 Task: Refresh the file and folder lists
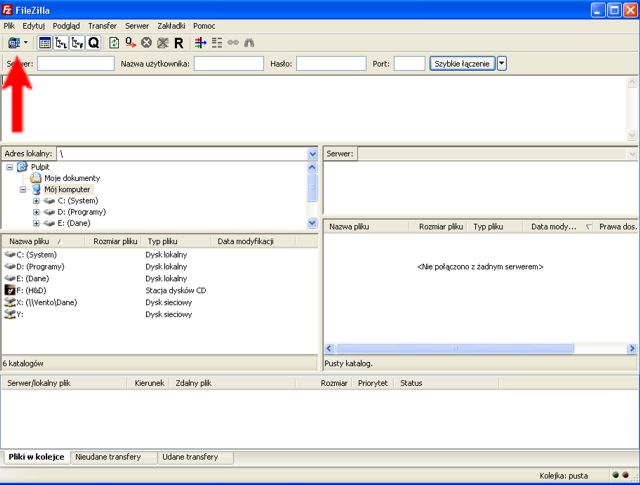click(x=114, y=42)
